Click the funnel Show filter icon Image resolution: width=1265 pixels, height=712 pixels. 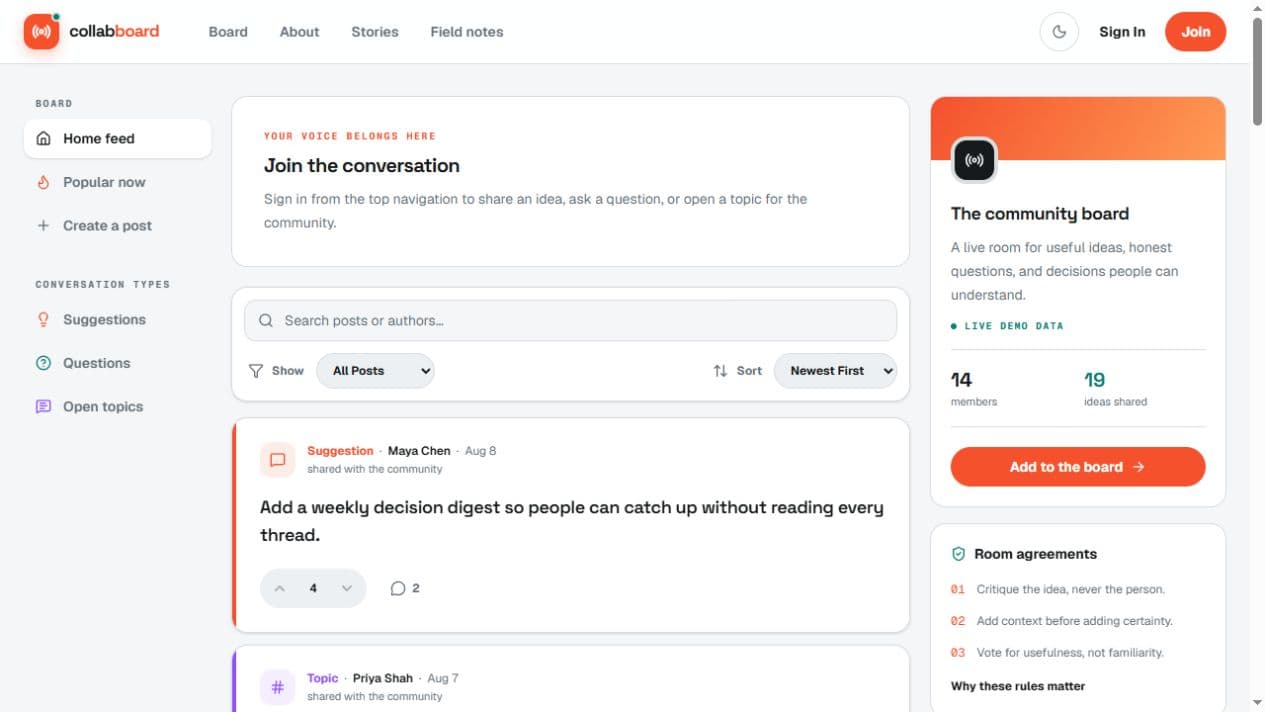pos(256,371)
